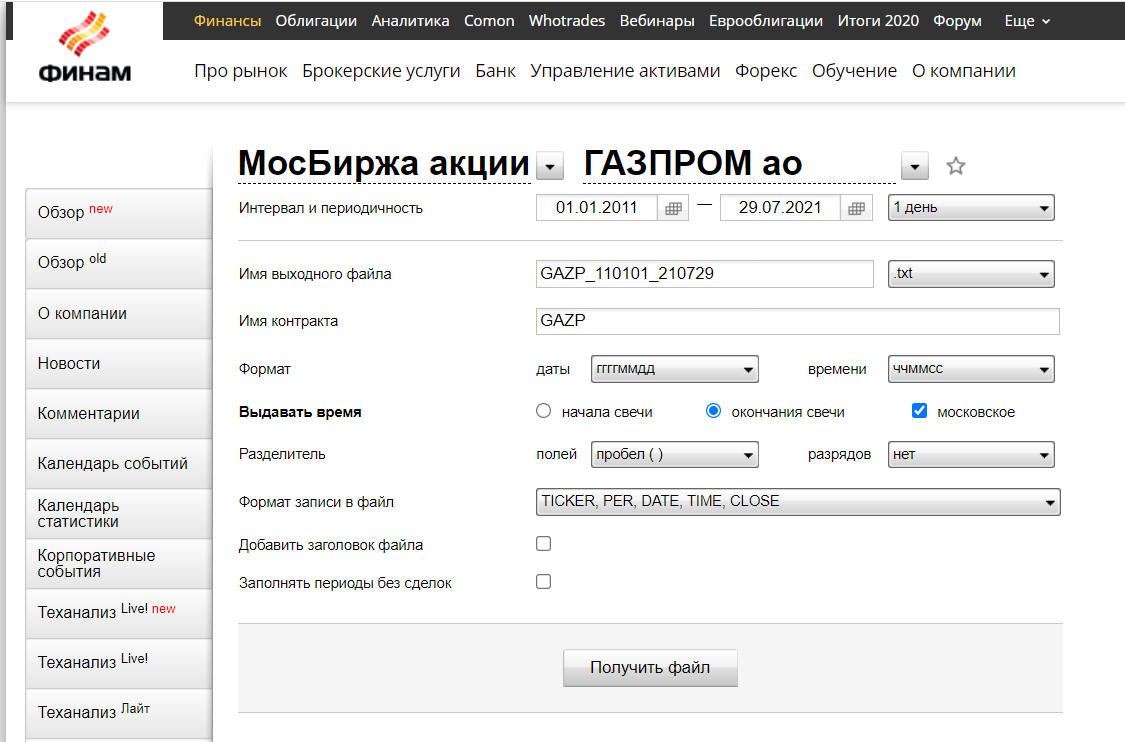Viewport: 1125px width, 742px height.
Task: Open sidebar tab "Теханализ Live! new"
Action: [119, 614]
